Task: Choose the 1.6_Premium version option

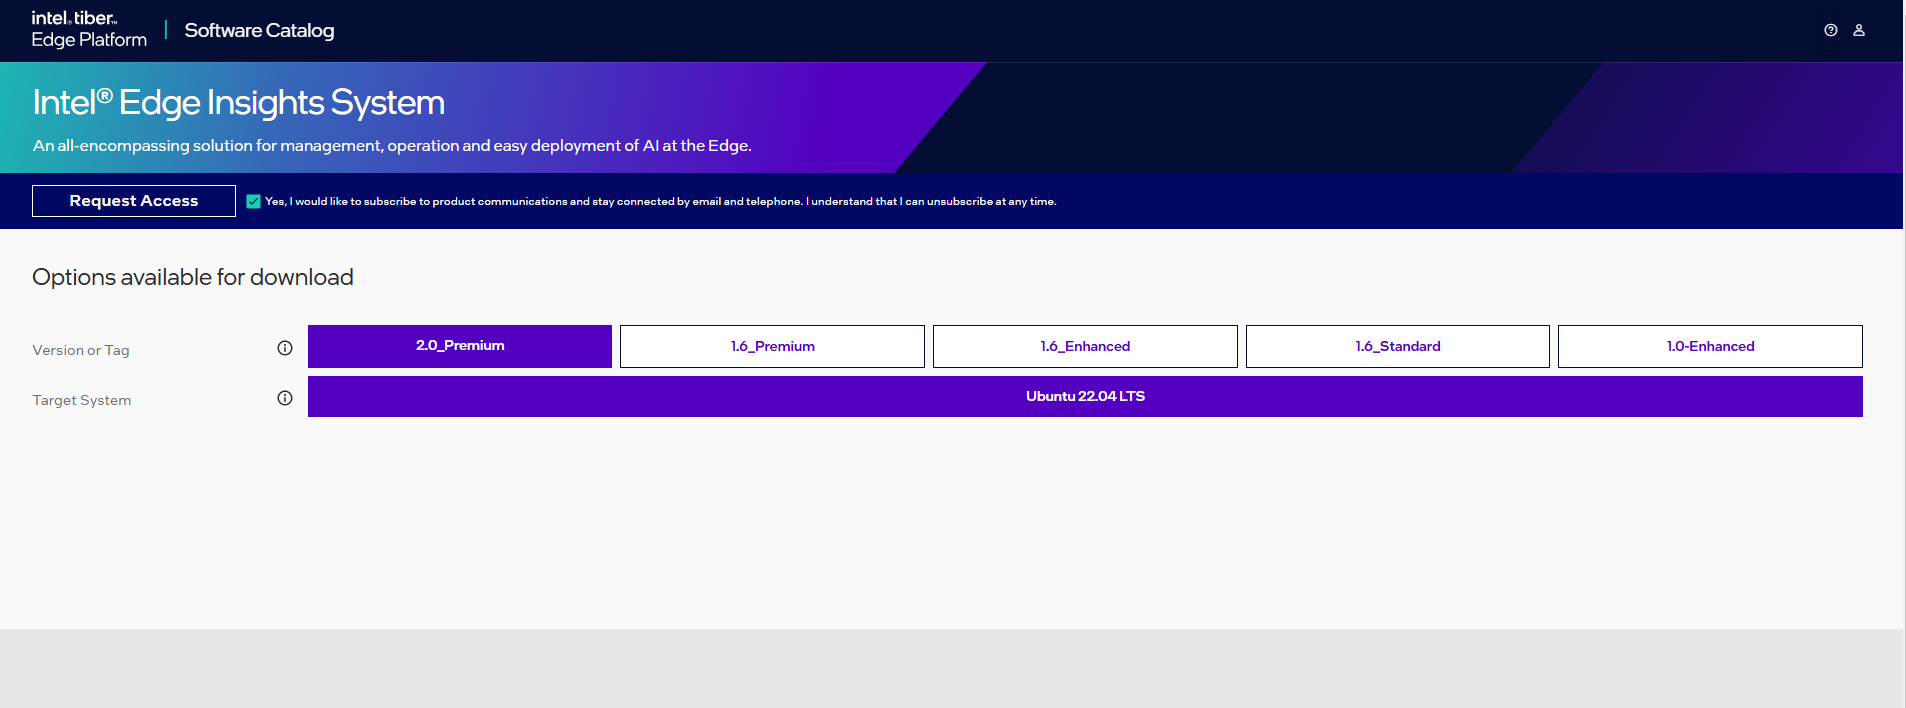Action: click(x=772, y=346)
